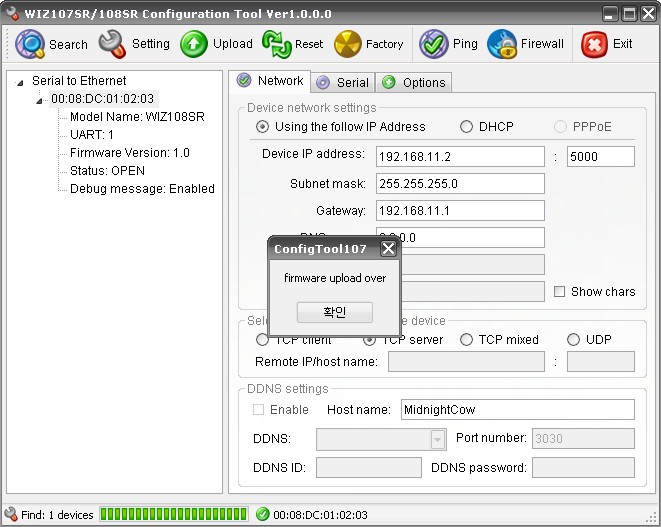Click the Port number field 3030
Image resolution: width=661 pixels, height=527 pixels.
tap(583, 438)
